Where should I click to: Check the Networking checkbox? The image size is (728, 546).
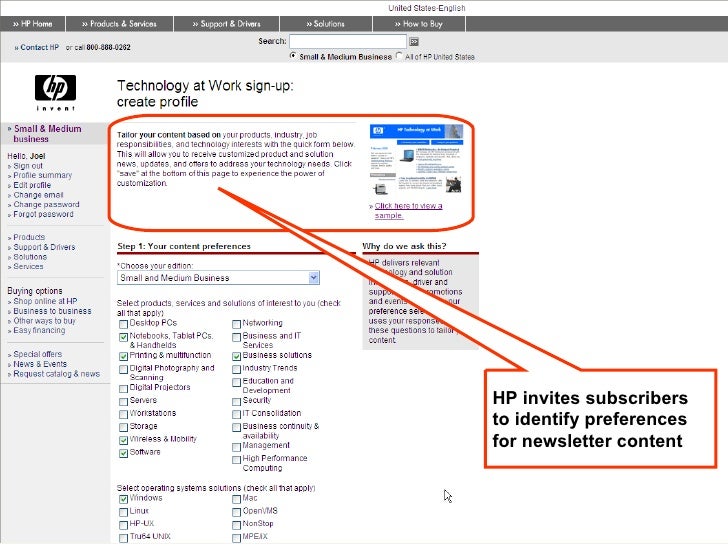pos(236,324)
